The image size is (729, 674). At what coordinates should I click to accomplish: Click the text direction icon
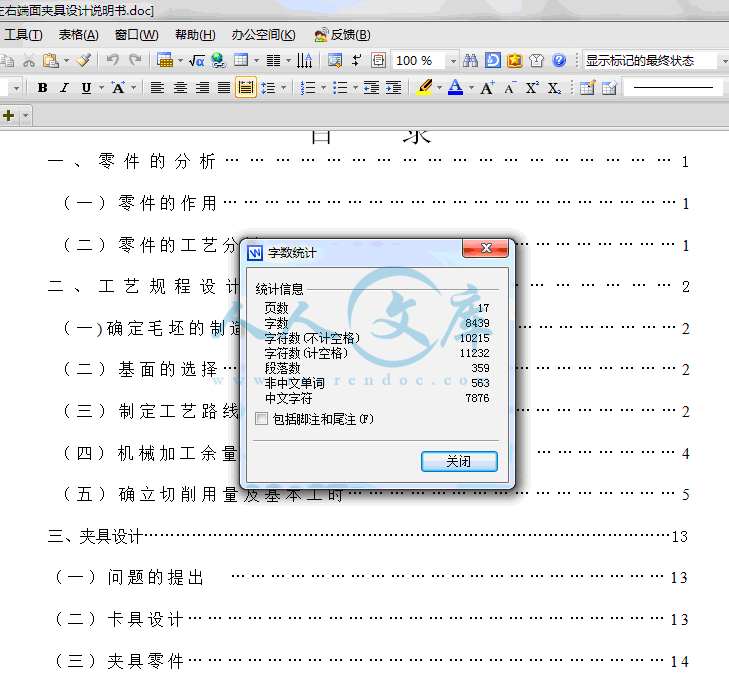coord(305,60)
